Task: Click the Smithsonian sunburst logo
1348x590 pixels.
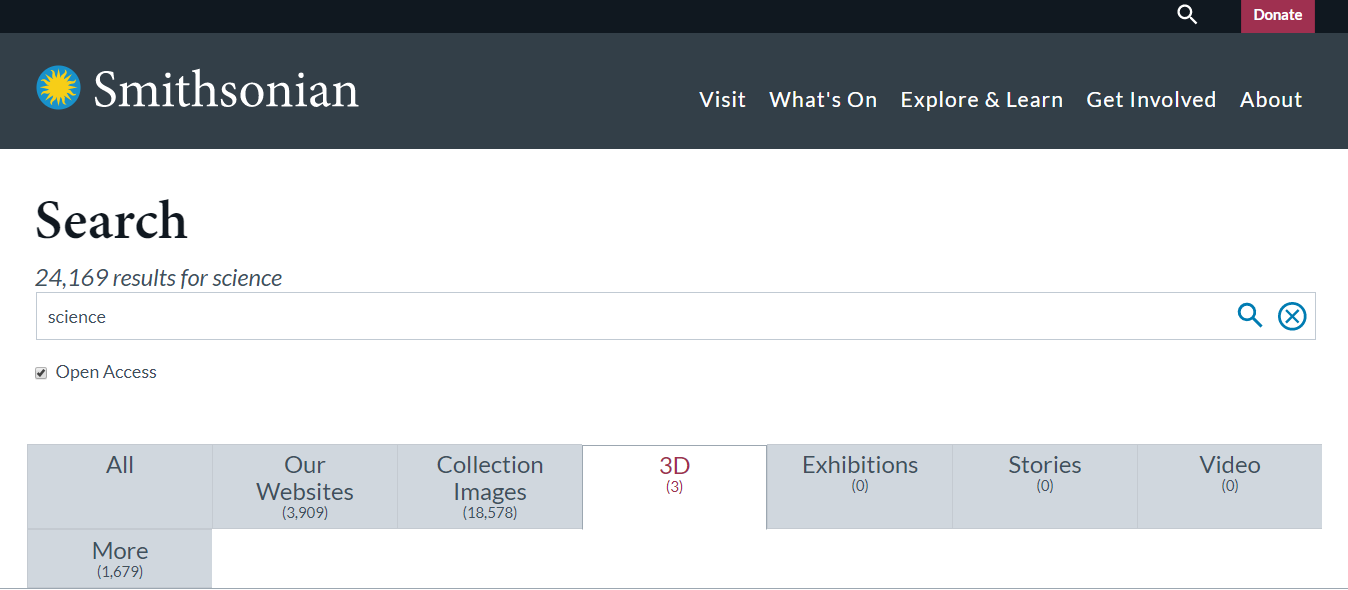Action: pyautogui.click(x=58, y=88)
